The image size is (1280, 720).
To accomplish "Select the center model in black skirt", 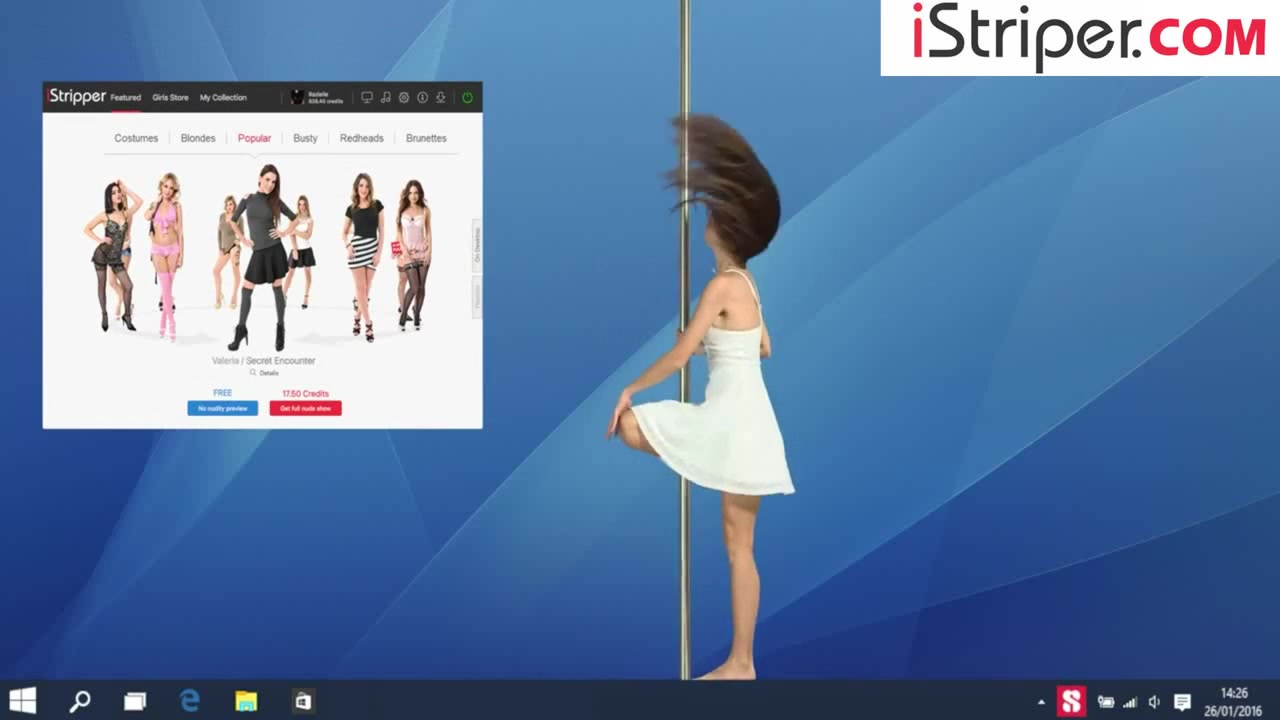I will point(264,257).
